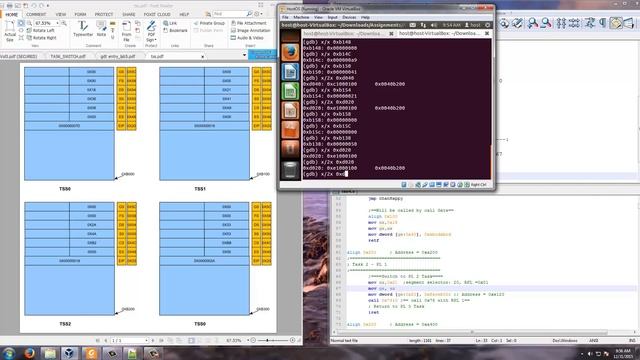The height and width of the screenshot is (360, 640).
Task: Click the Notepad++ zoom in toolbar icon
Action: 532,23
